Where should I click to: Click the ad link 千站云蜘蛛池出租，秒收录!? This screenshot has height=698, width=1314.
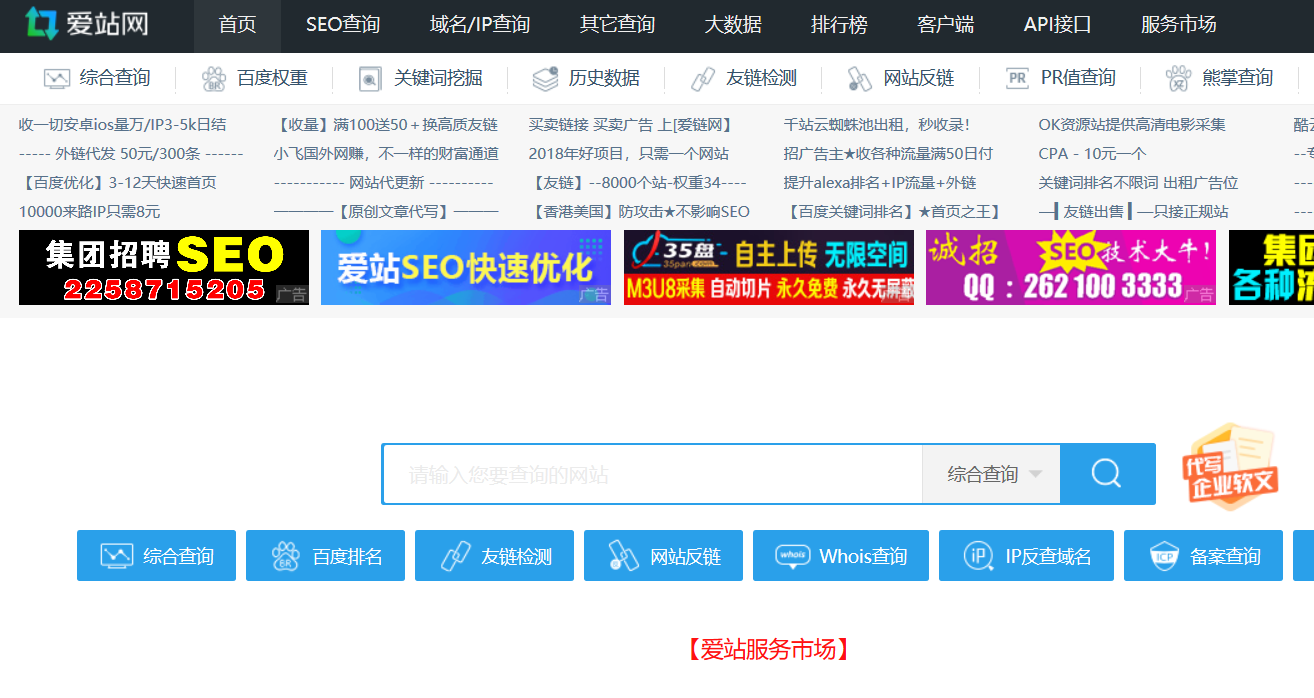[x=877, y=125]
